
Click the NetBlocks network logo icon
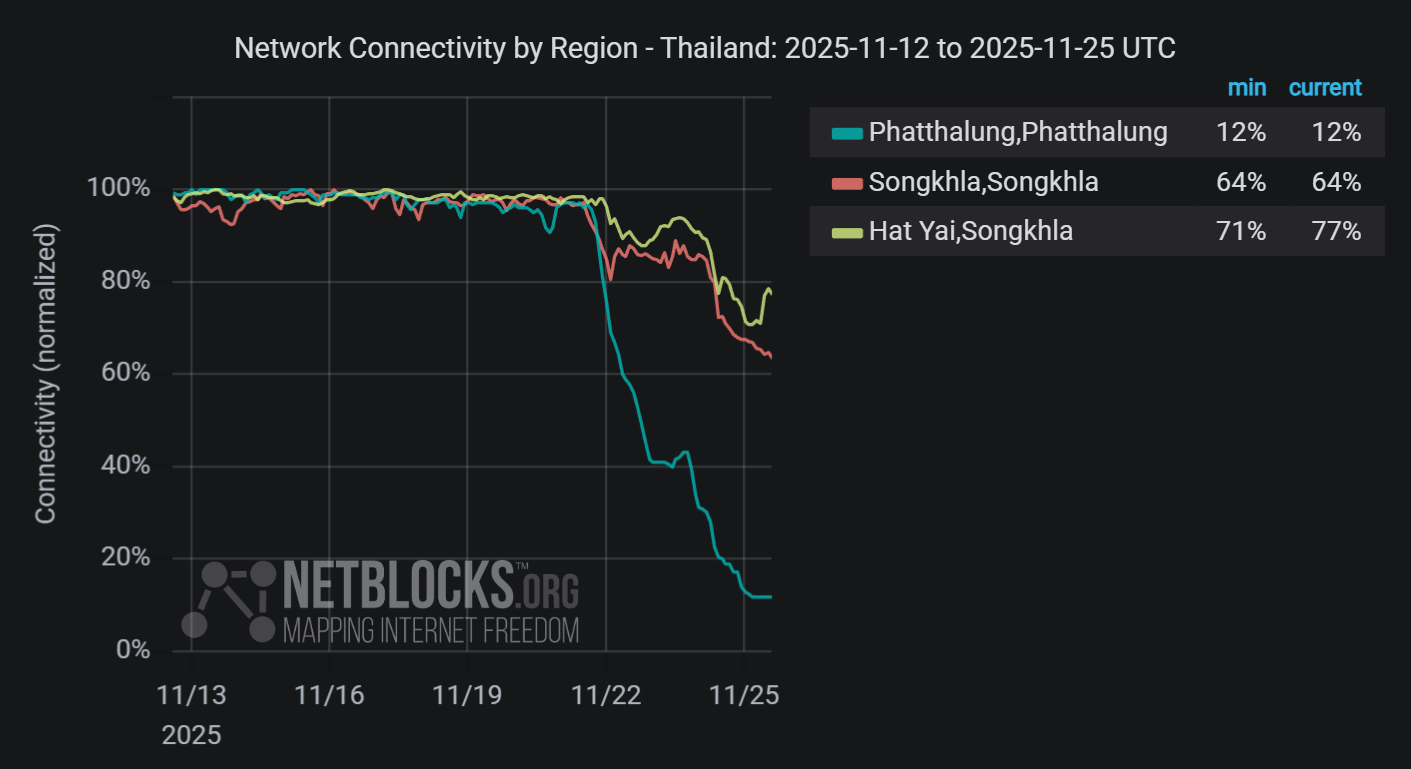click(229, 600)
